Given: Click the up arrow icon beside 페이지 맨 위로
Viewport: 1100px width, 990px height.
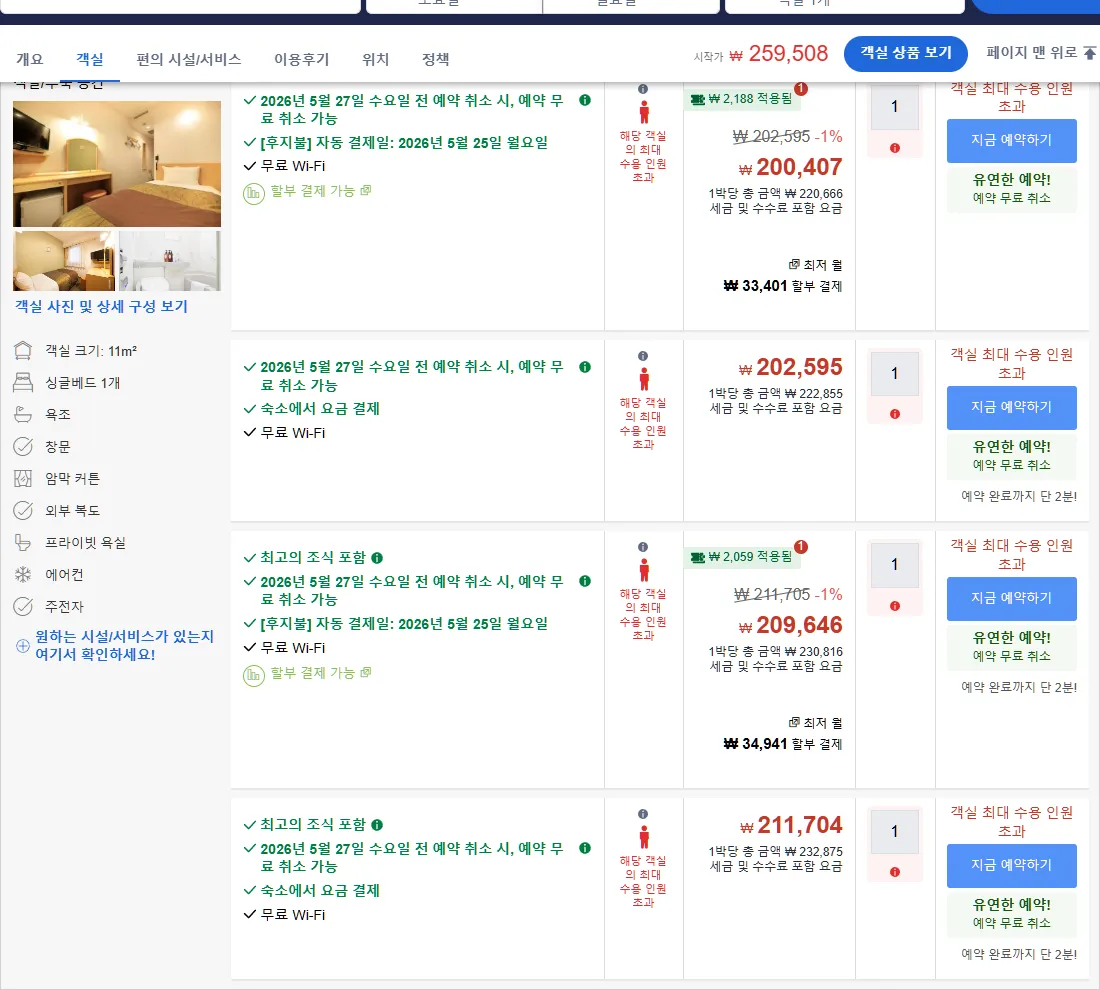Looking at the screenshot, I should (1089, 53).
